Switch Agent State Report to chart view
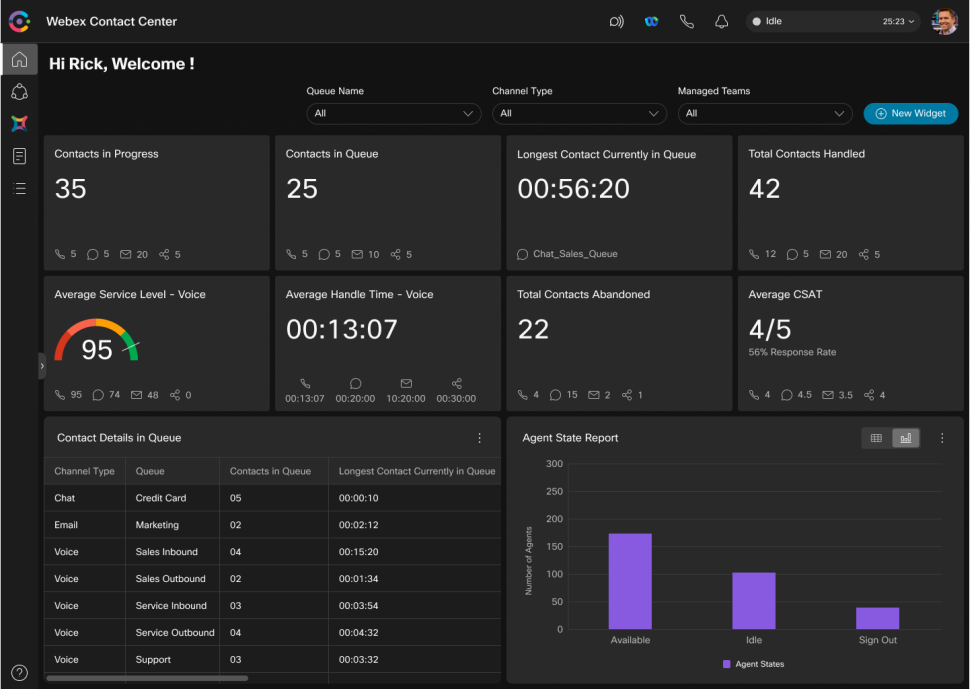The width and height of the screenshot is (980, 689). (x=906, y=438)
